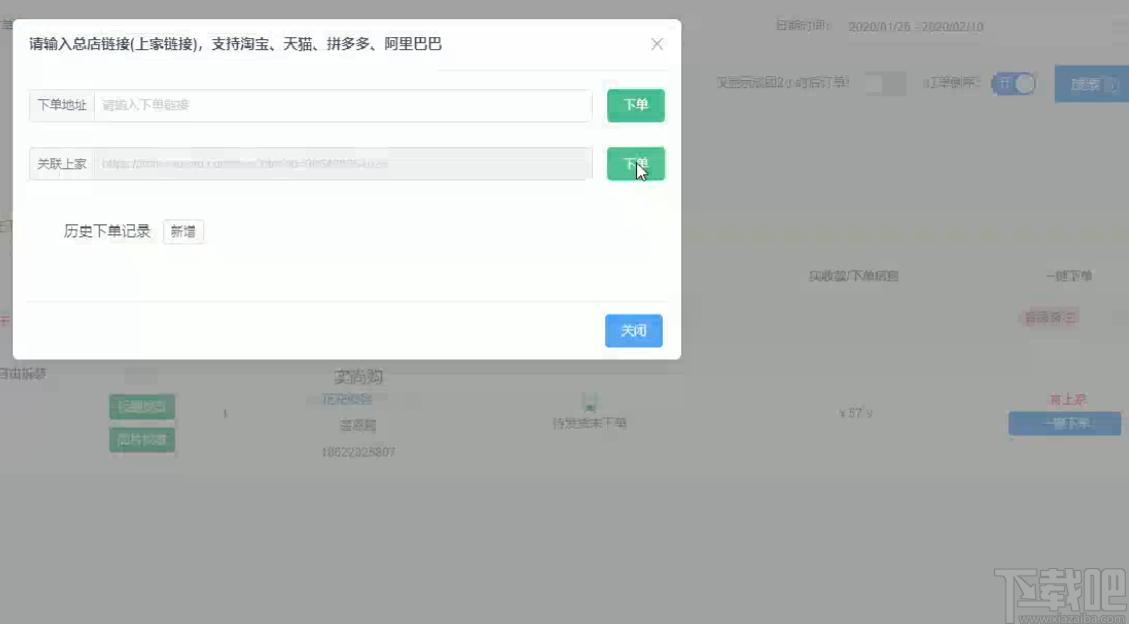Click the 待发货未下单 status text
The height and width of the screenshot is (624, 1129).
590,423
